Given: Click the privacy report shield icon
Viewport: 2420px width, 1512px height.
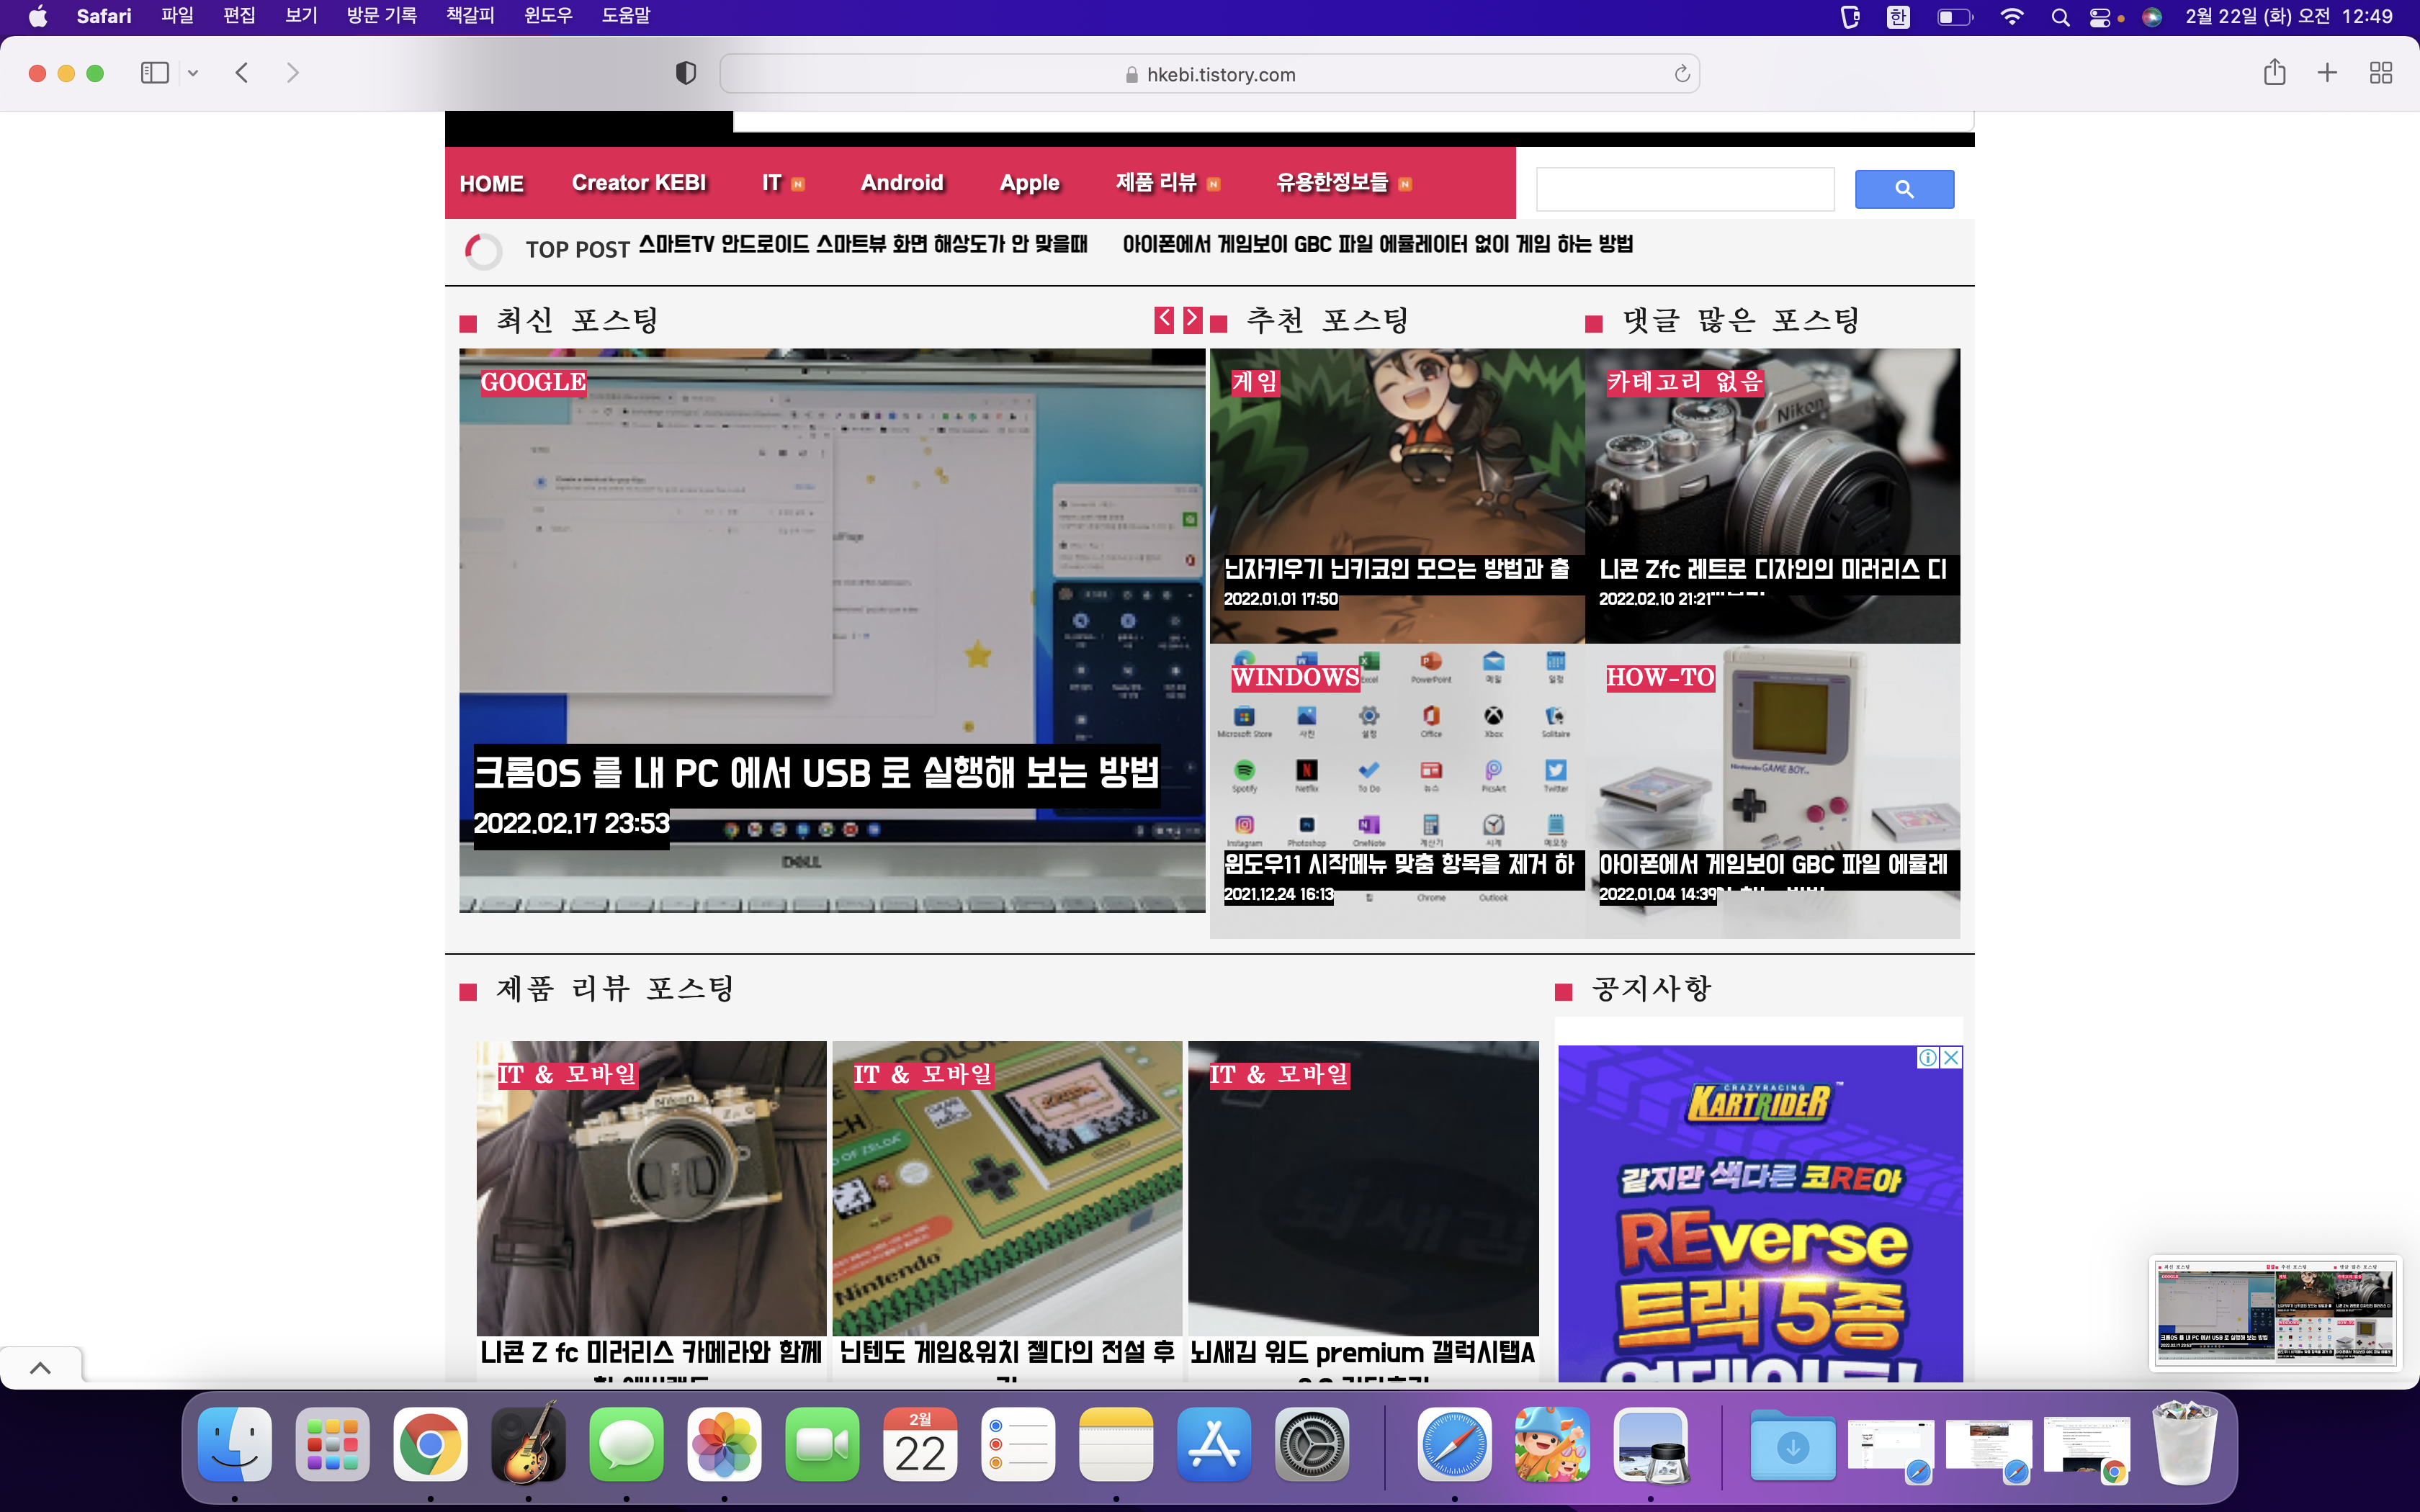Looking at the screenshot, I should (685, 73).
